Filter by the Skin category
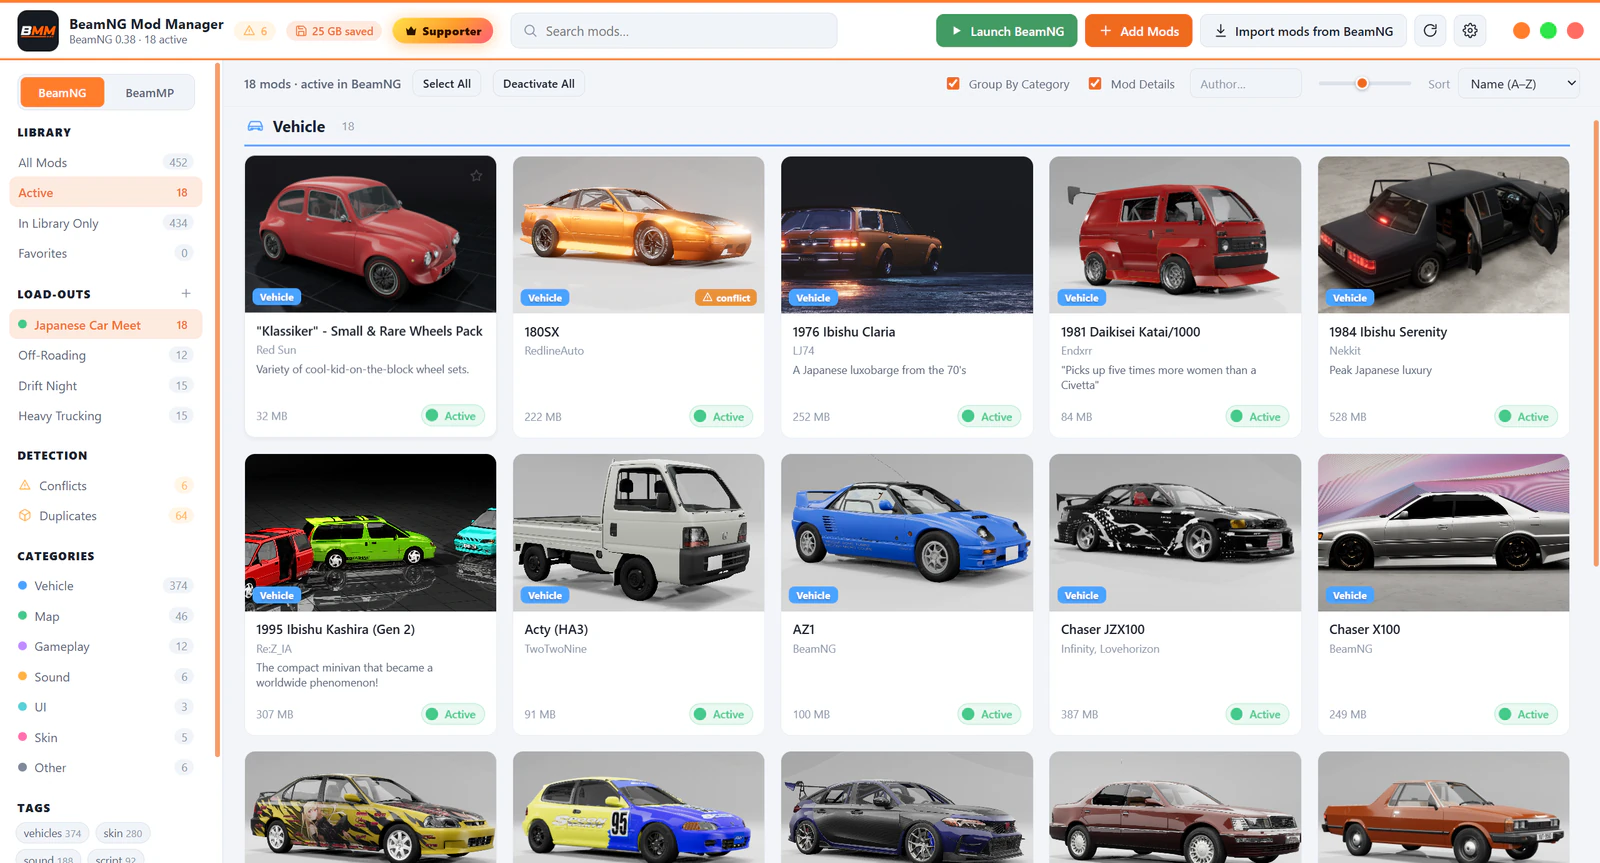 point(105,738)
